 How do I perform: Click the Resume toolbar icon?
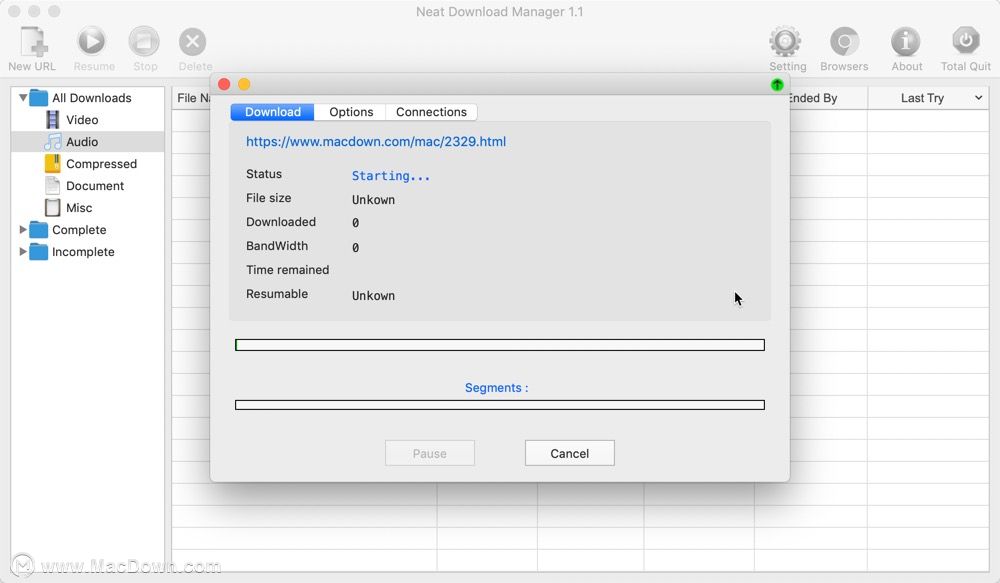pyautogui.click(x=92, y=41)
